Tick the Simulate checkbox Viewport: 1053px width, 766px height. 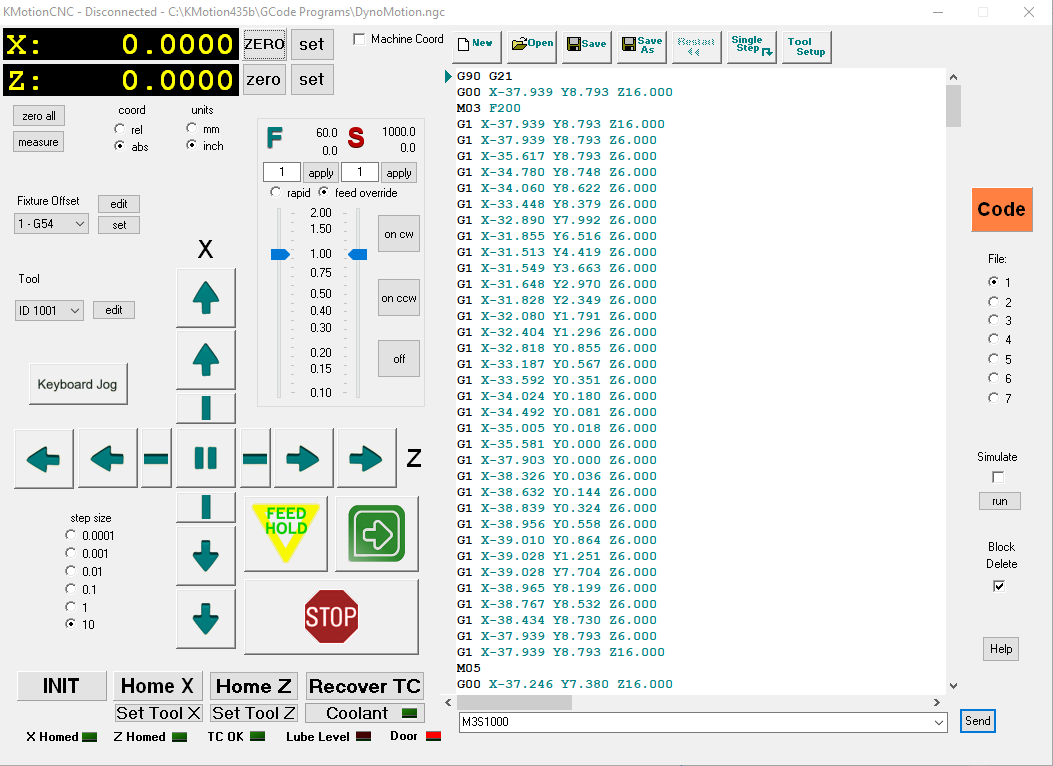[997, 477]
